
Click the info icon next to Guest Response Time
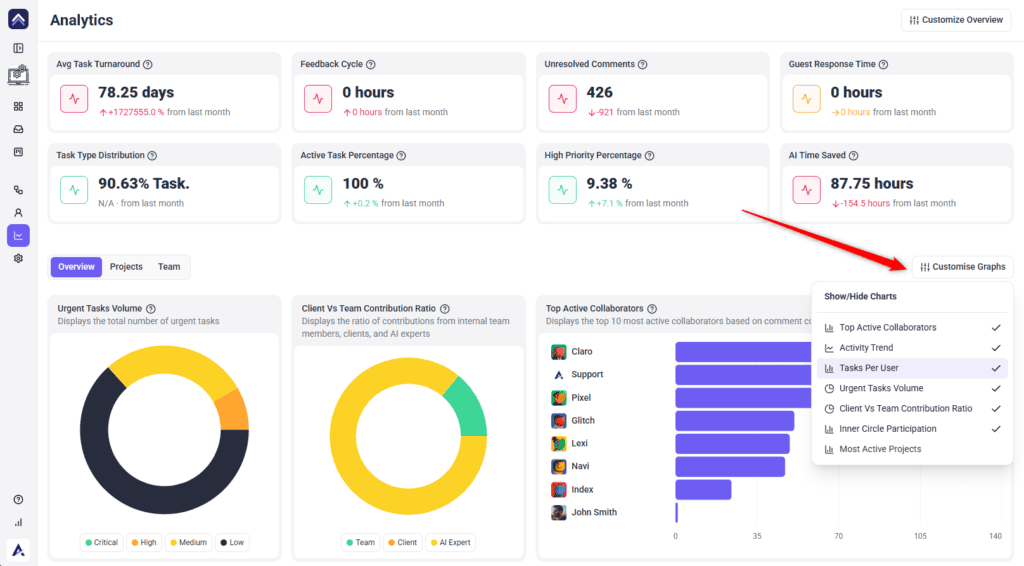click(x=884, y=64)
